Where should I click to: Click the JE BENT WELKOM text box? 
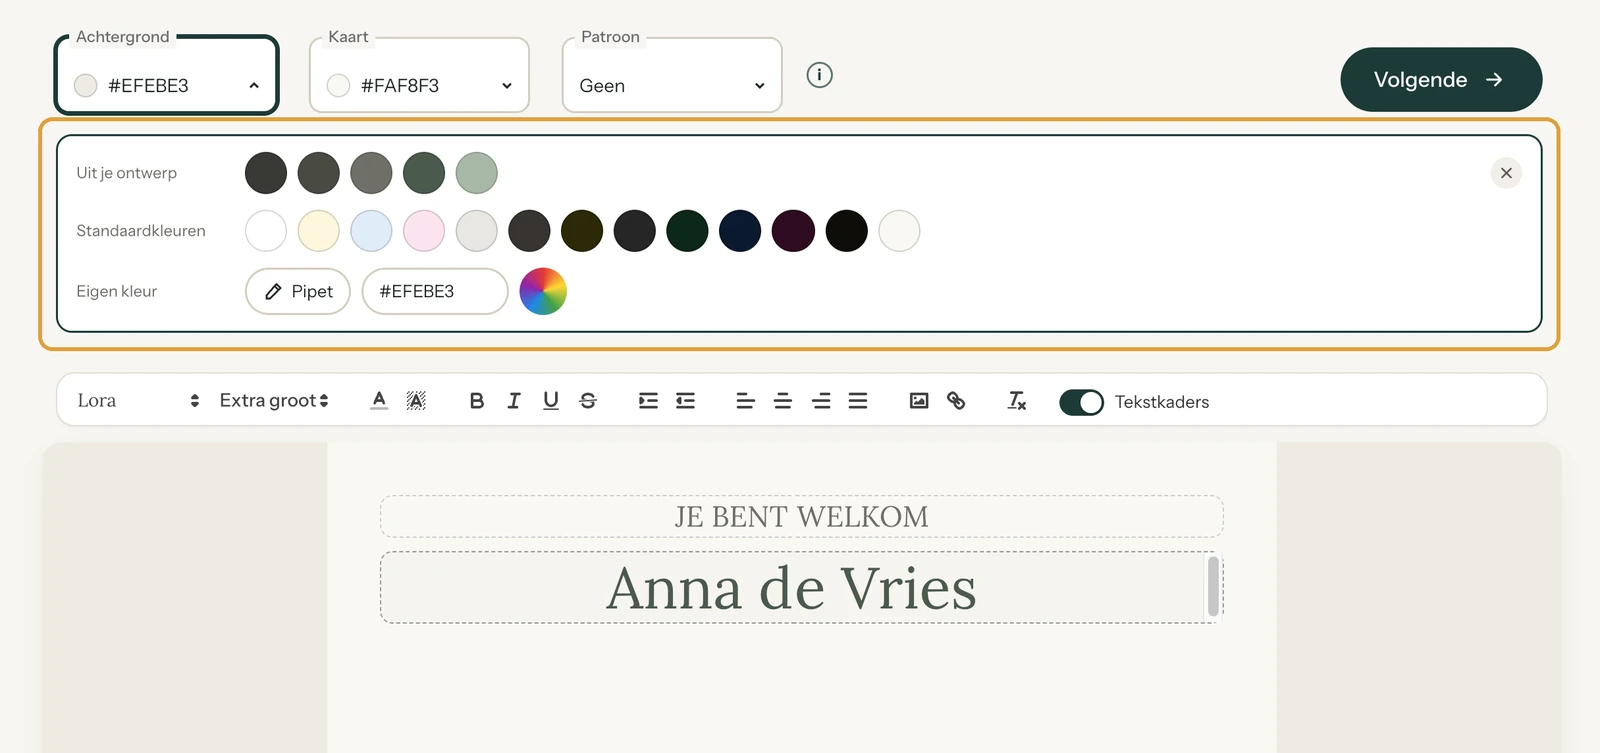[x=802, y=517]
